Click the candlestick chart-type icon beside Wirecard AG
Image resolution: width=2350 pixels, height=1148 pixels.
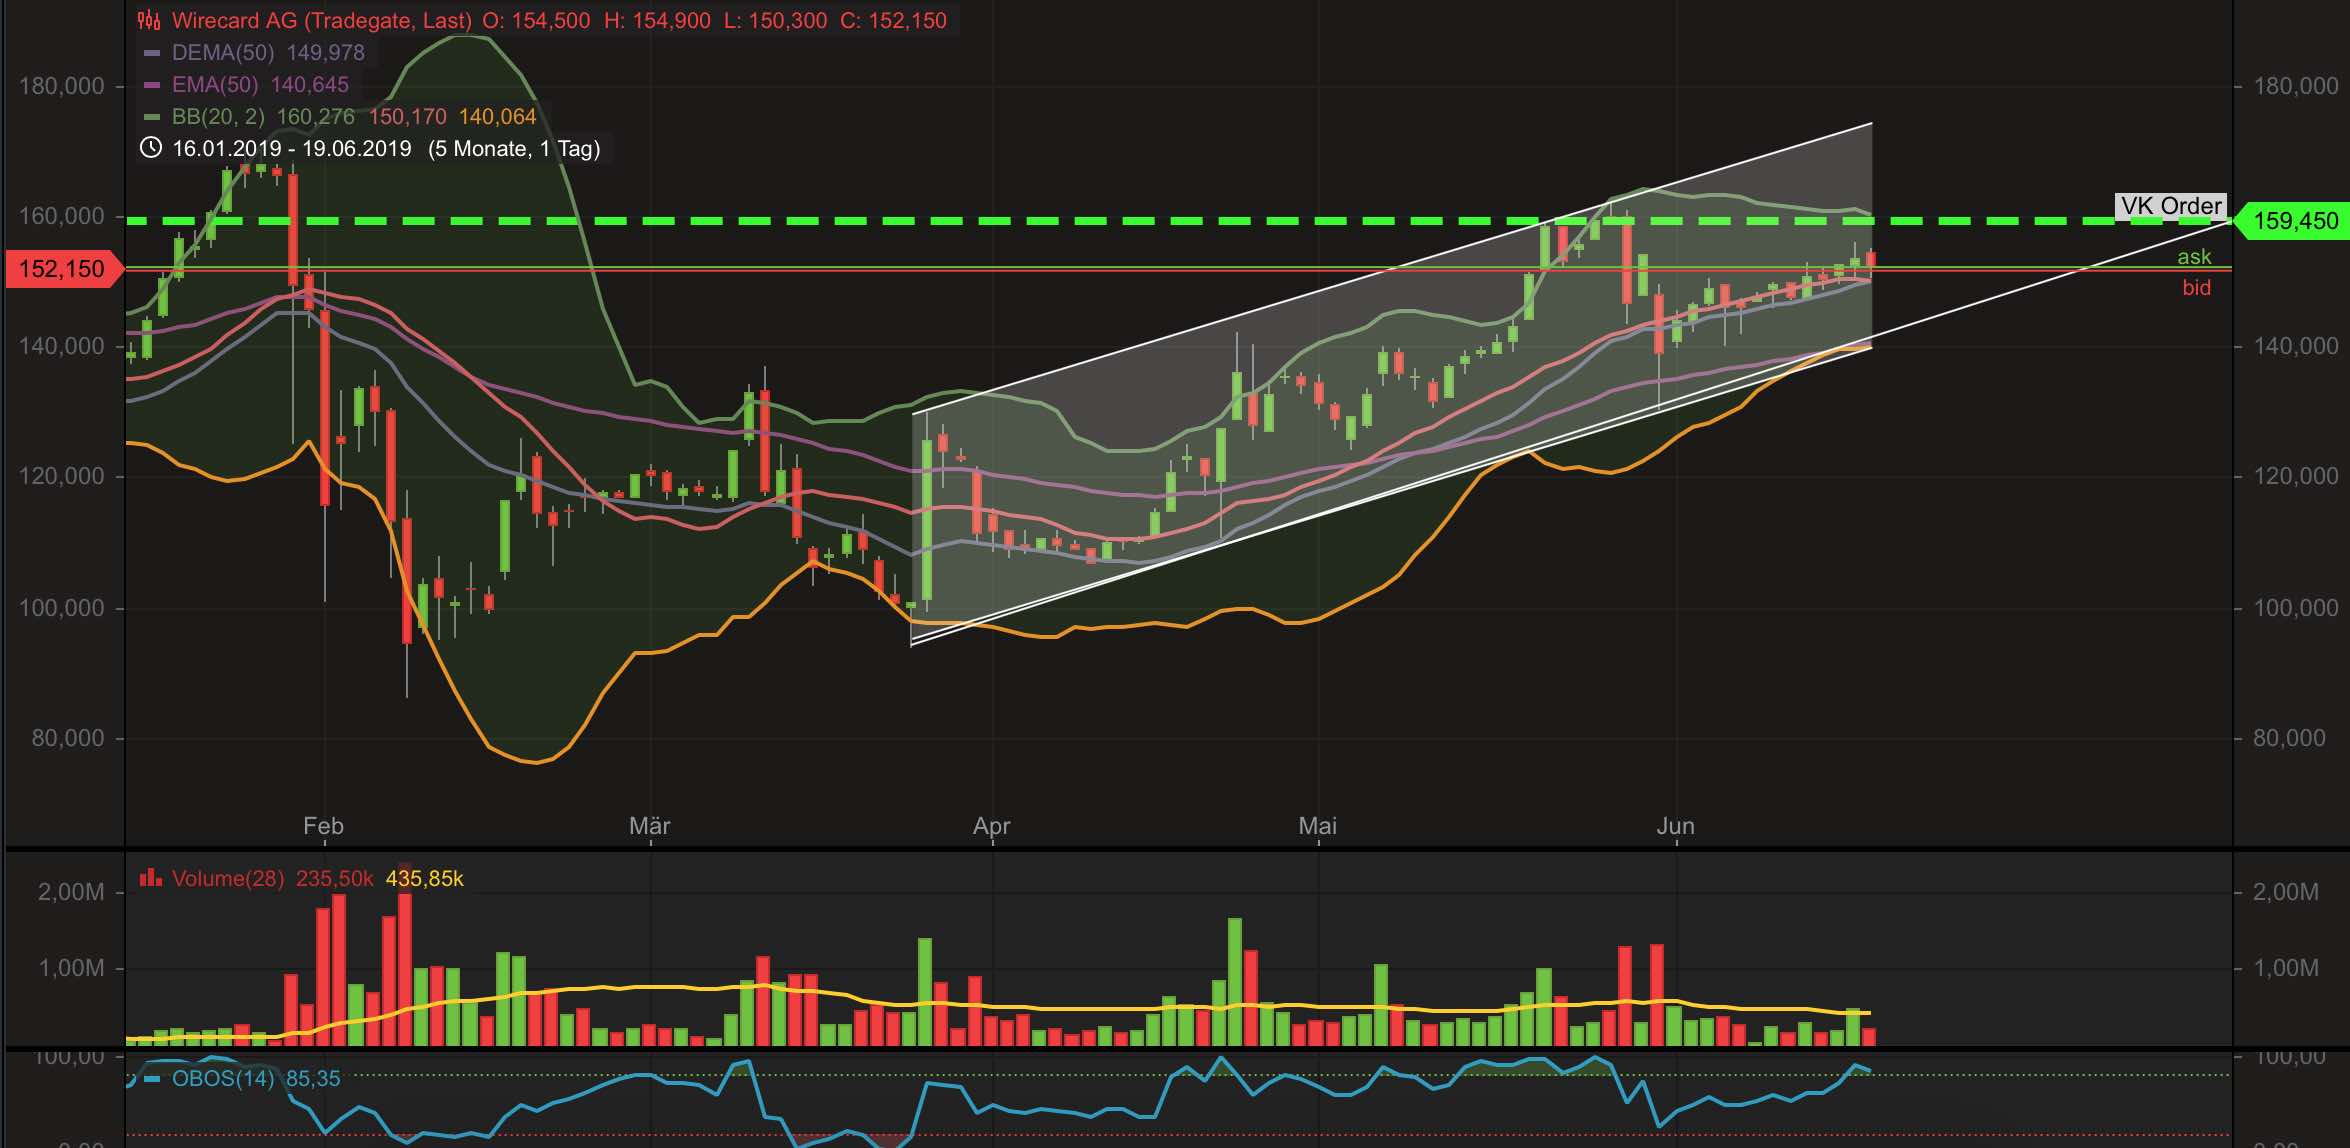click(149, 20)
